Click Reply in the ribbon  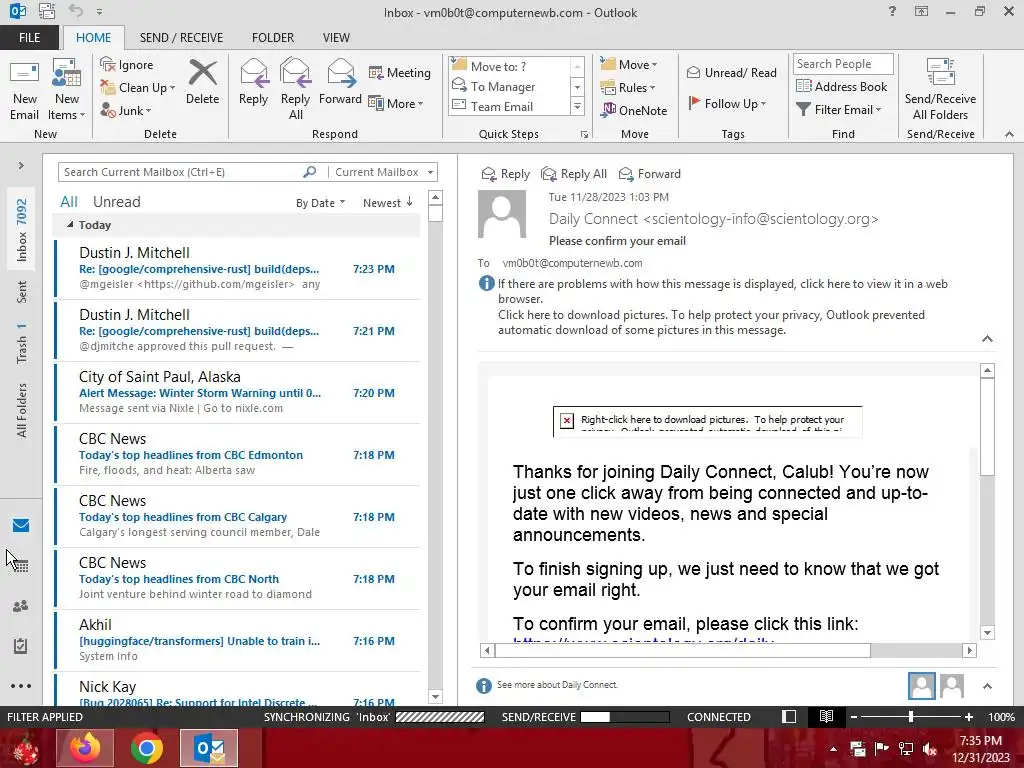253,82
